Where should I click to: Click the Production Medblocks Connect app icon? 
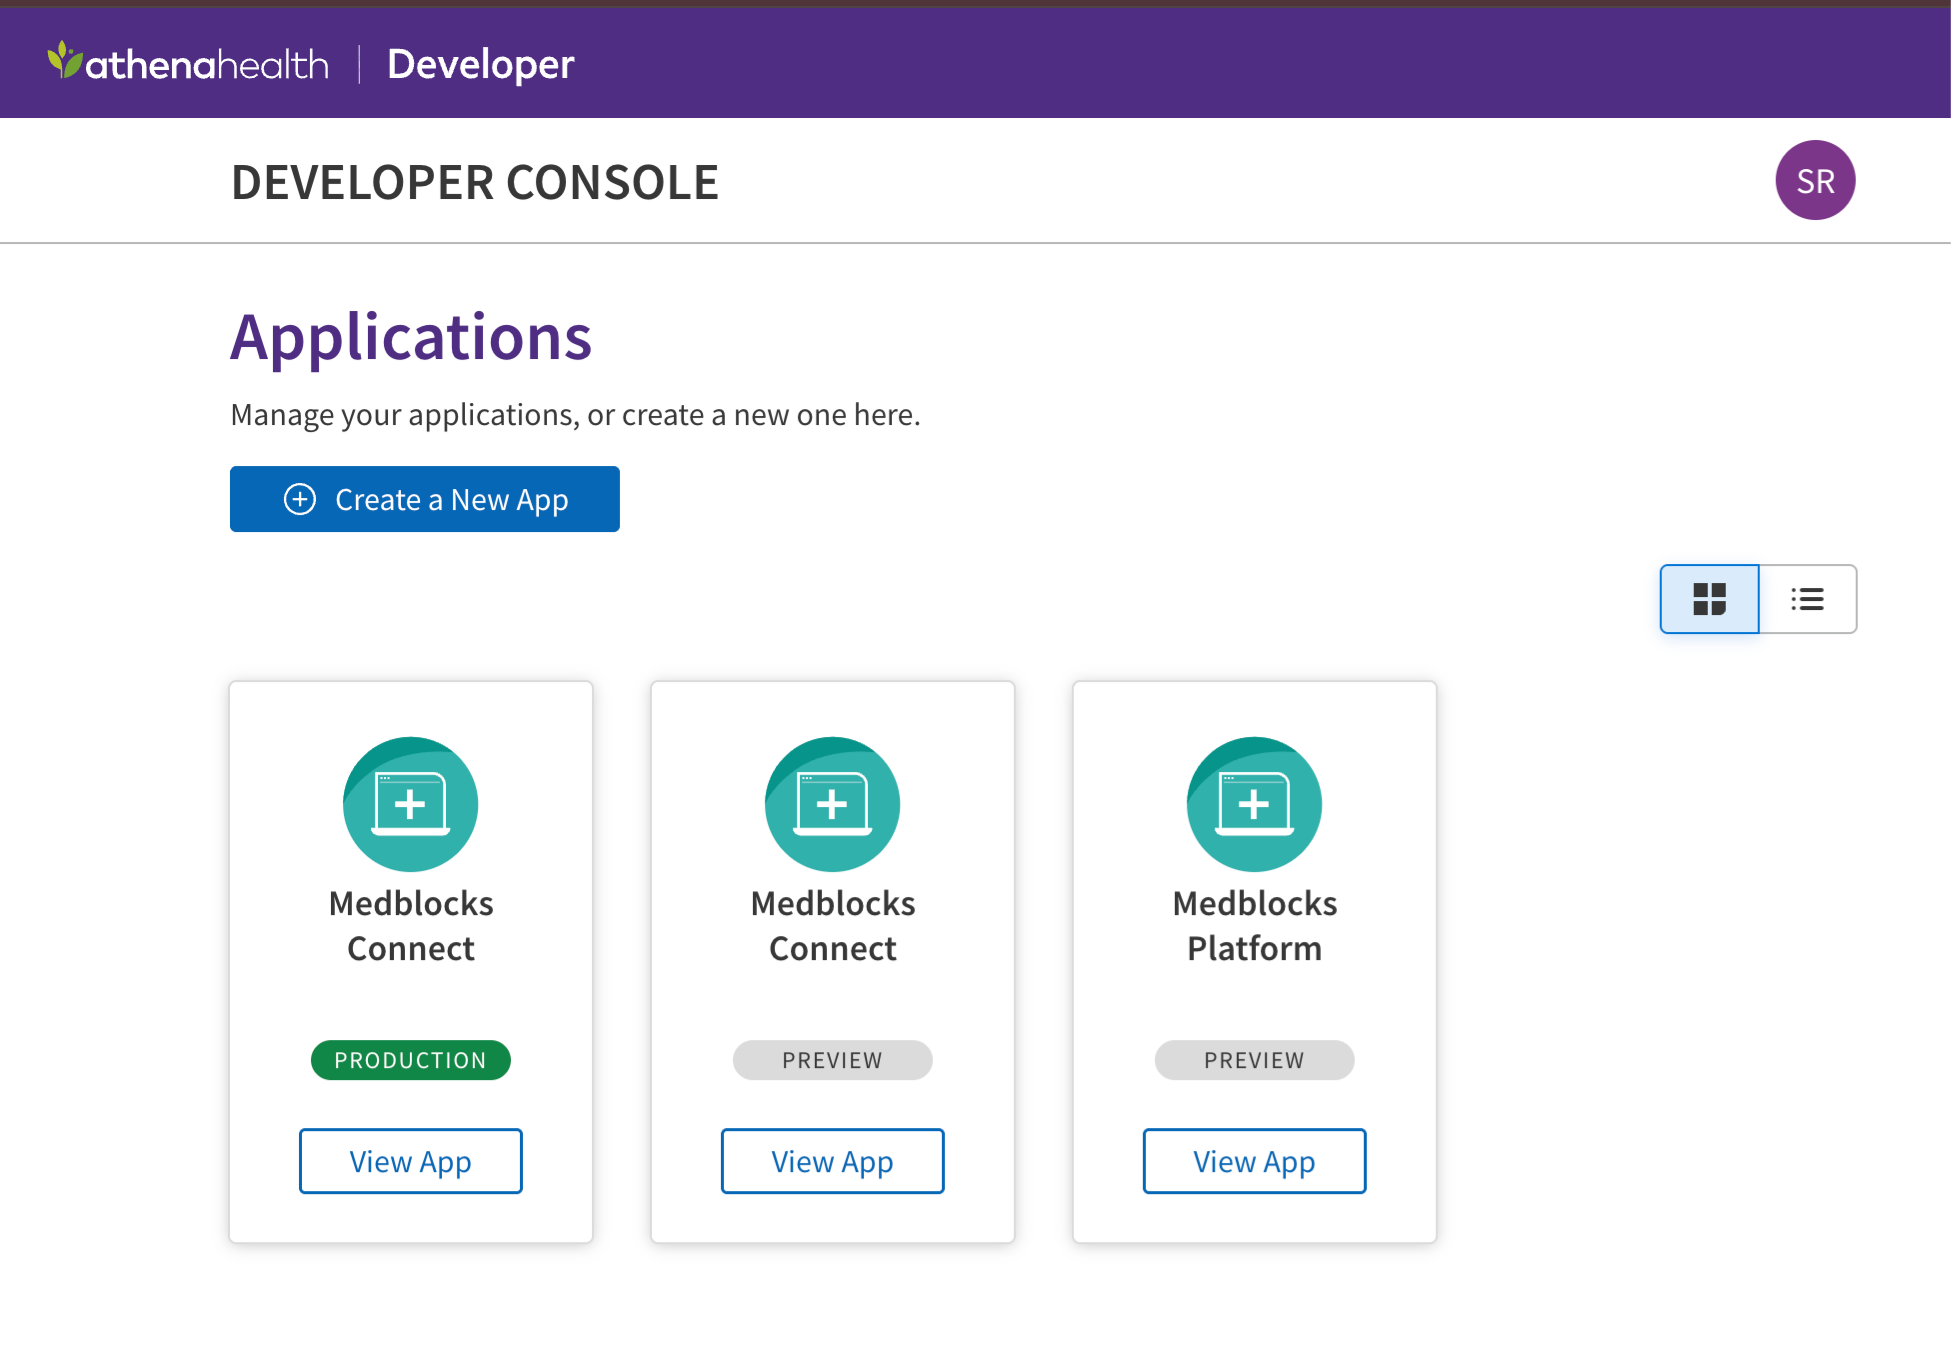[411, 804]
